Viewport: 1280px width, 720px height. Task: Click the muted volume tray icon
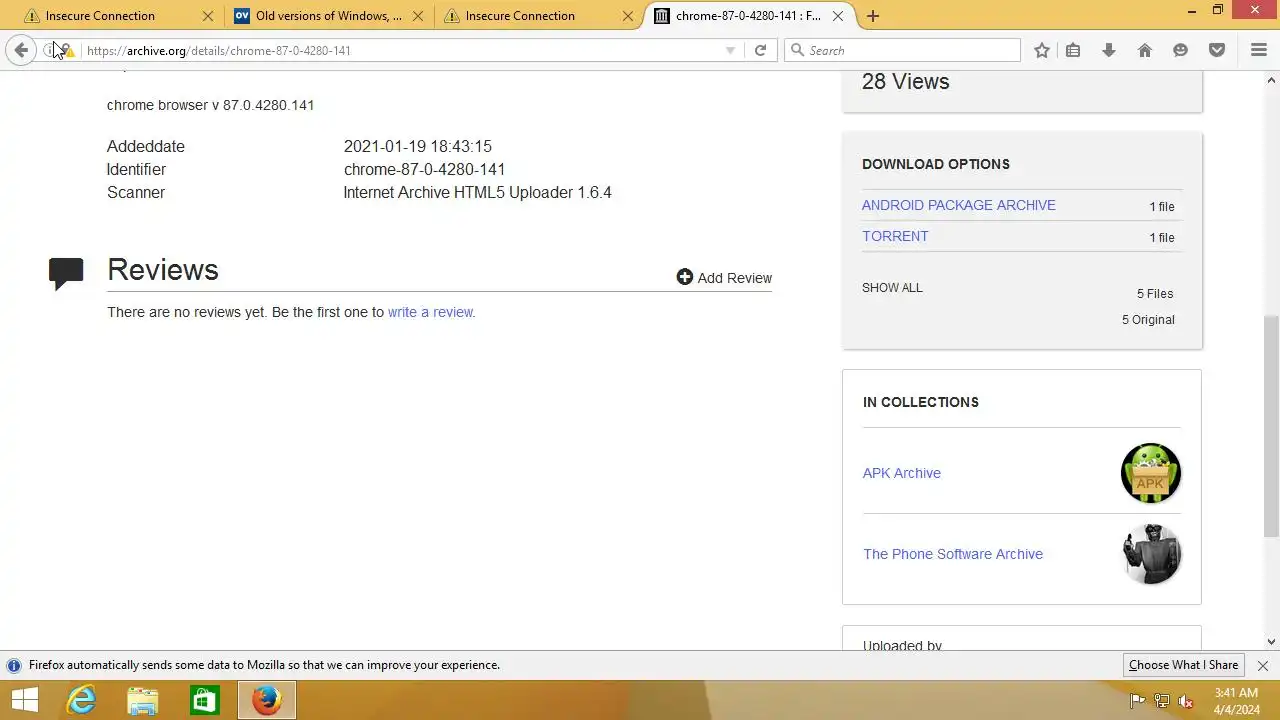(x=1188, y=701)
